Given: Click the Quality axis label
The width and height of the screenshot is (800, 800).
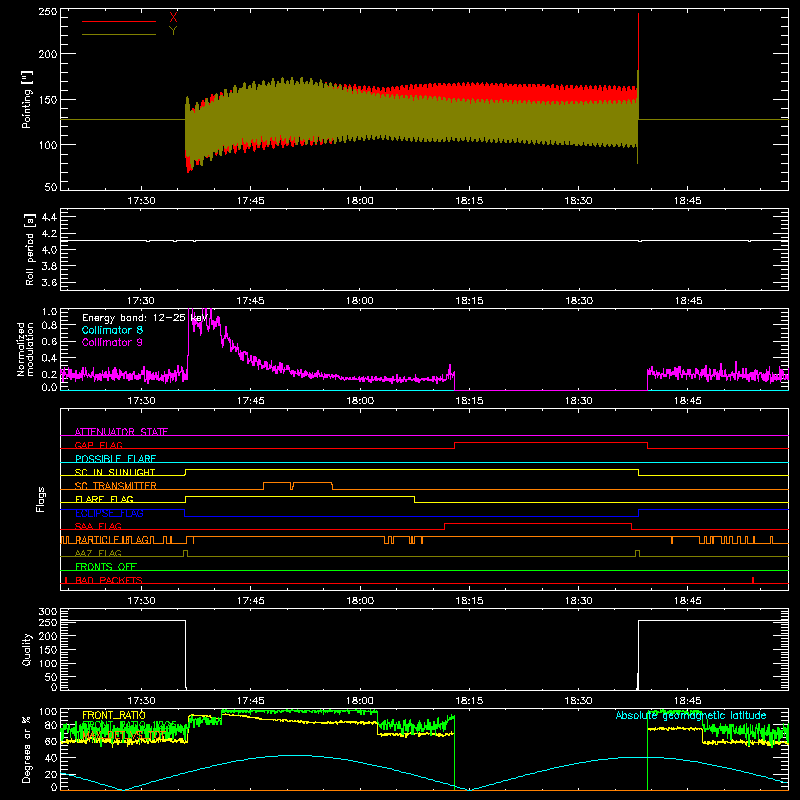Looking at the screenshot, I should coord(27,649).
